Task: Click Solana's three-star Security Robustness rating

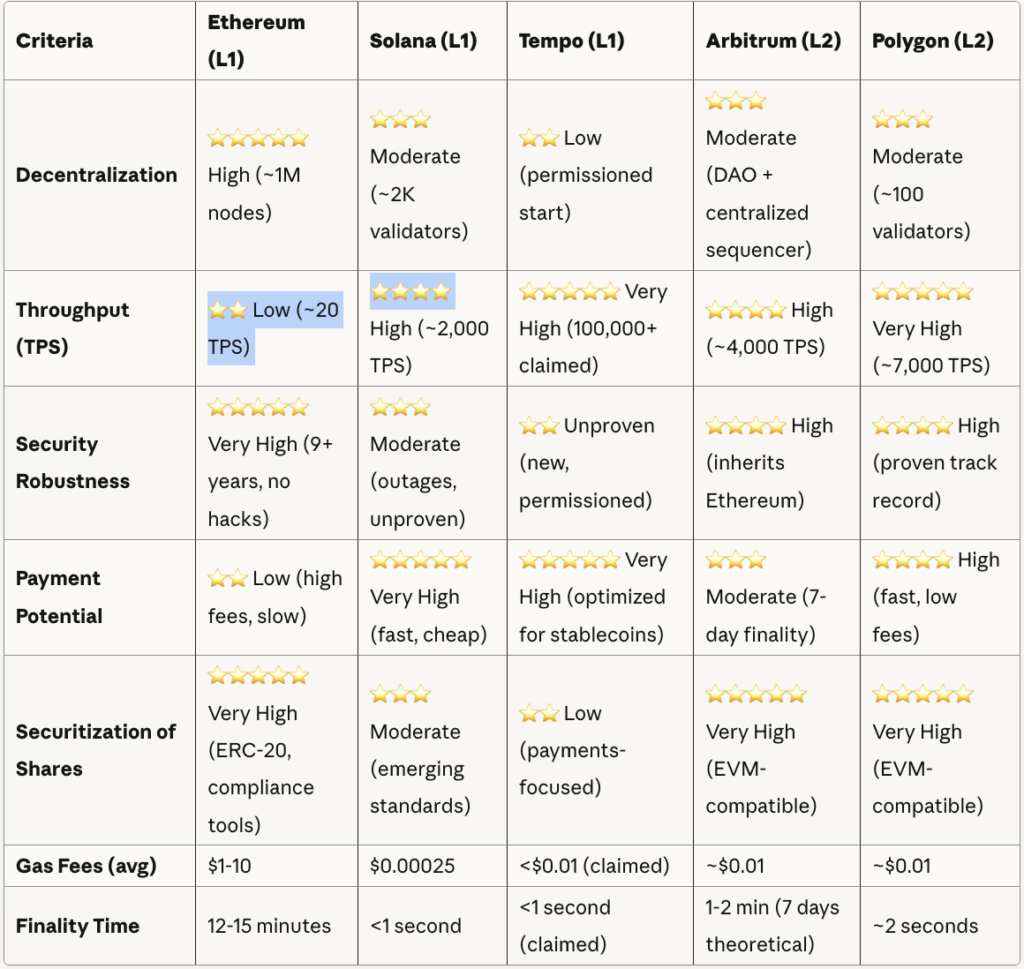Action: click(400, 407)
